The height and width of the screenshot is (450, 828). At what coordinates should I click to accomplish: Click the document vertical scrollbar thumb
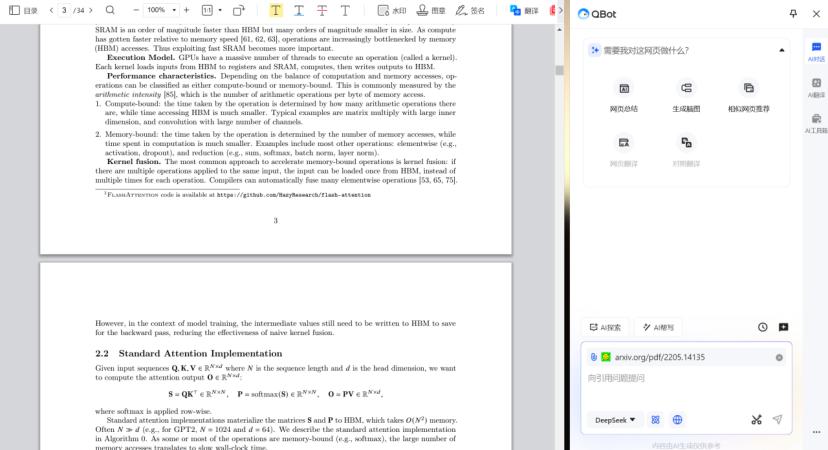559,70
